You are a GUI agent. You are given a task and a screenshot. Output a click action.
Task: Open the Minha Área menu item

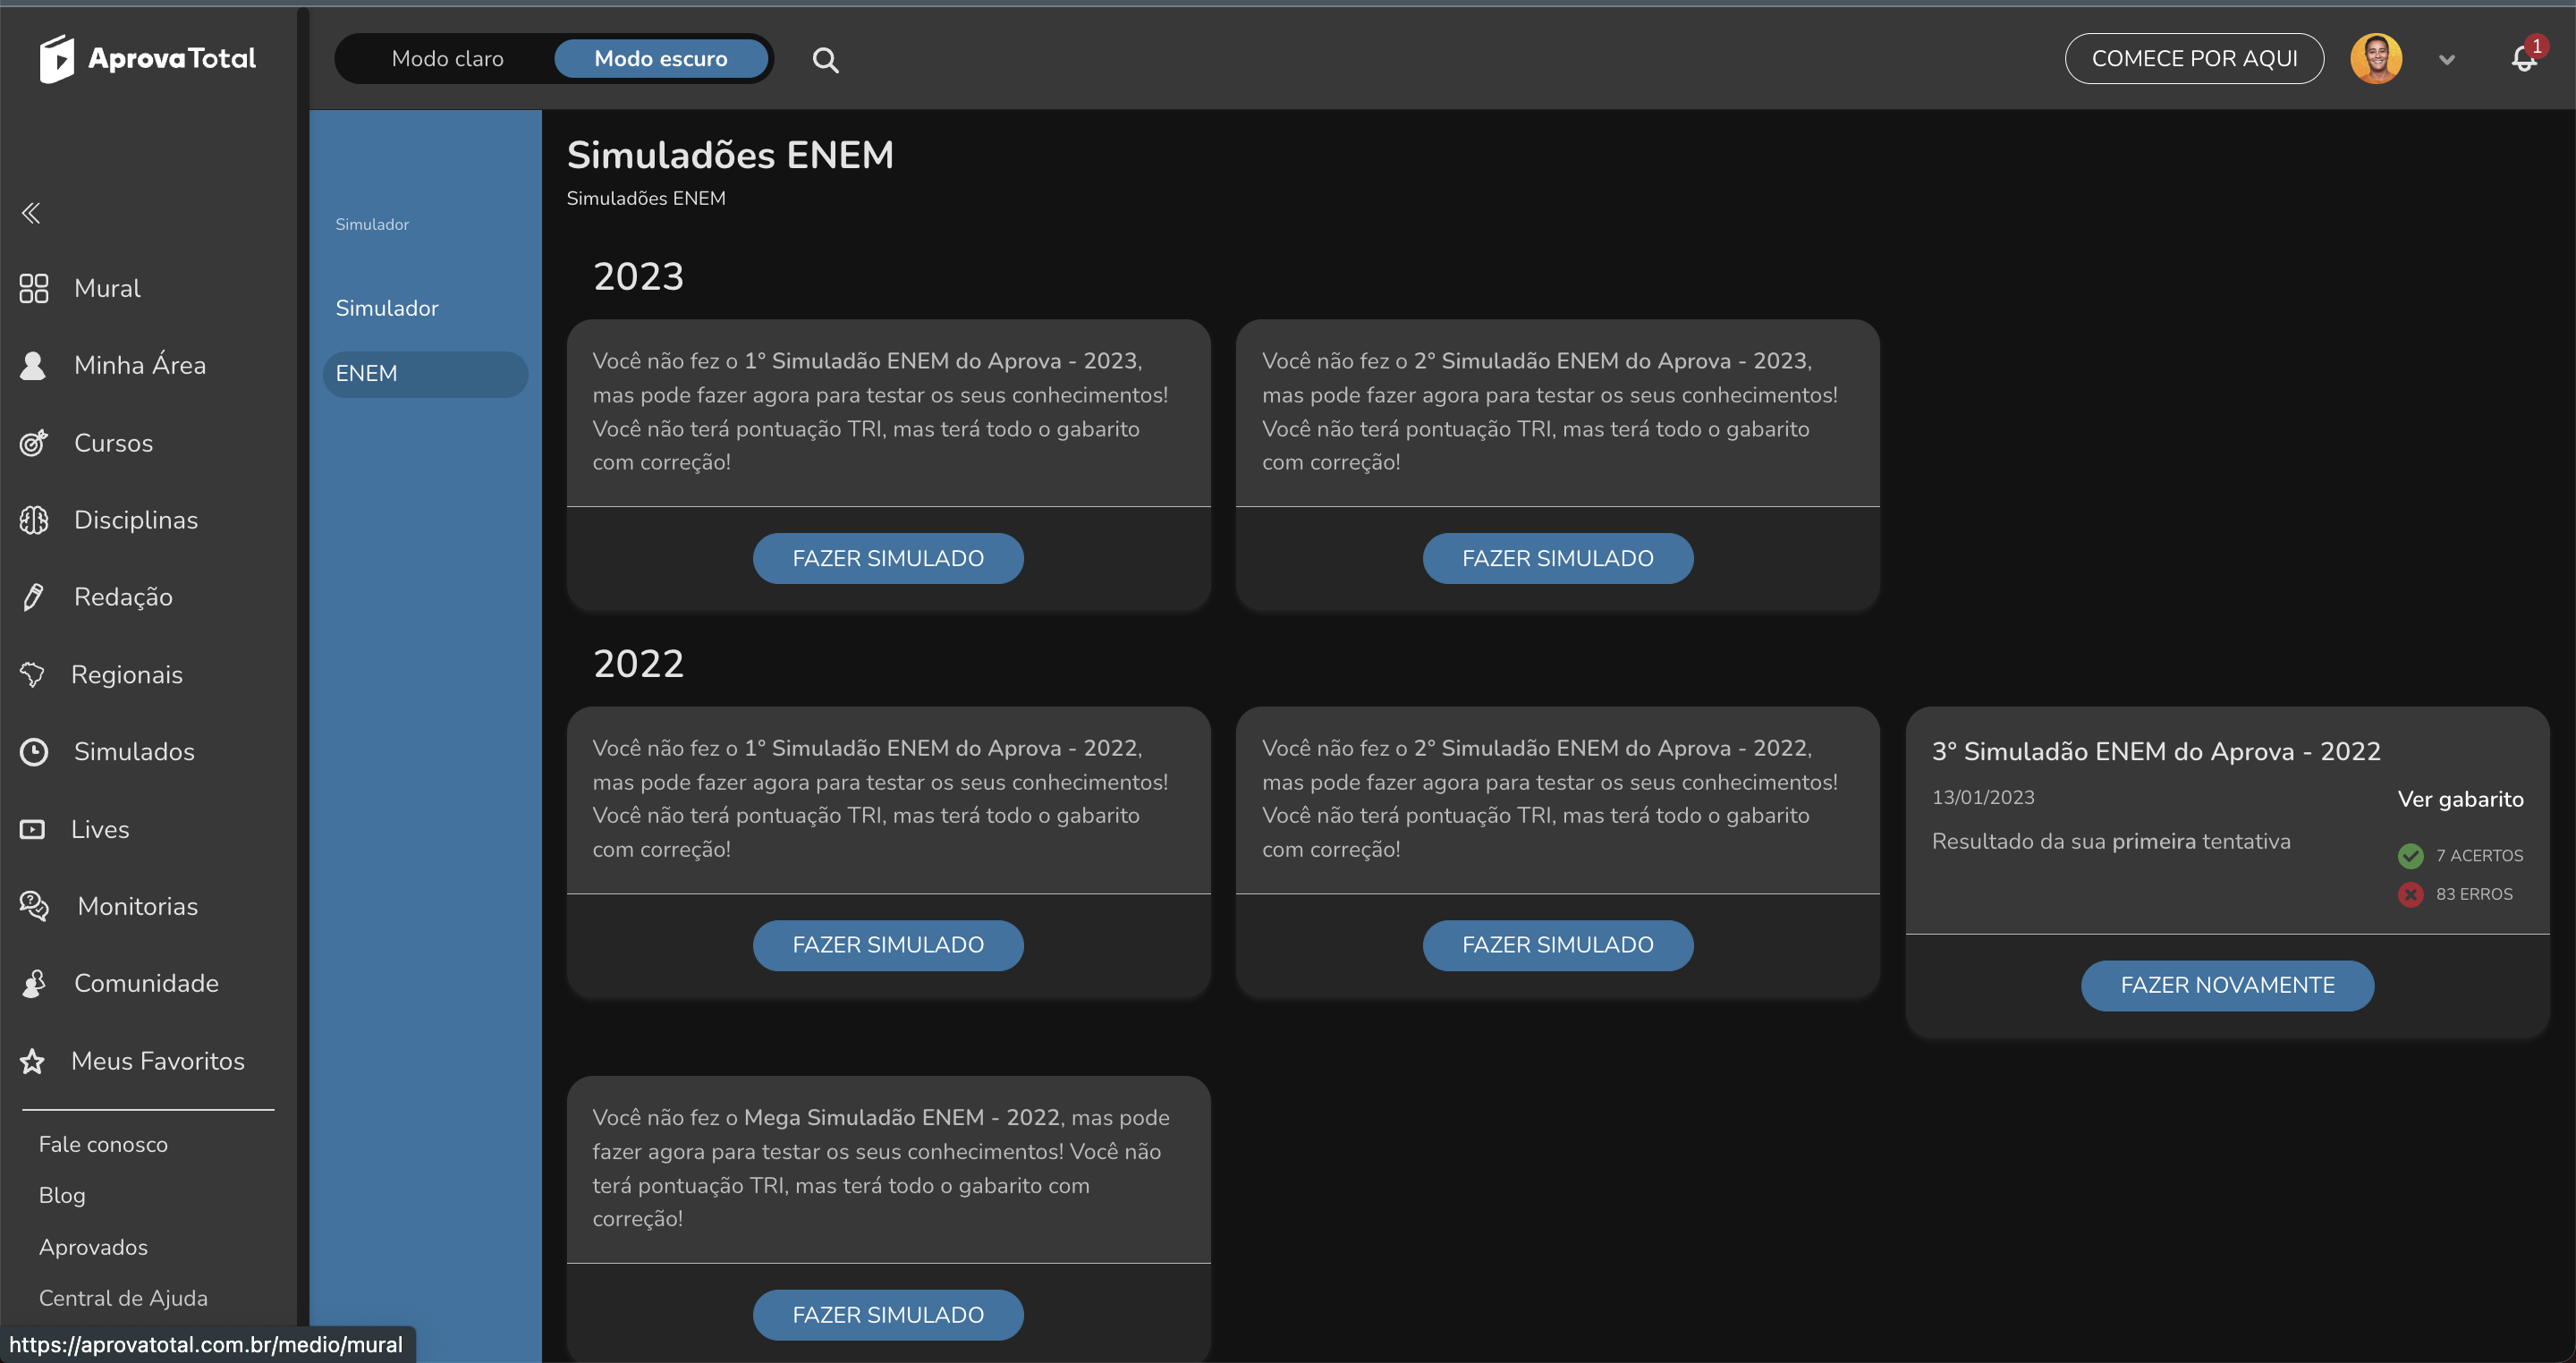click(x=140, y=366)
